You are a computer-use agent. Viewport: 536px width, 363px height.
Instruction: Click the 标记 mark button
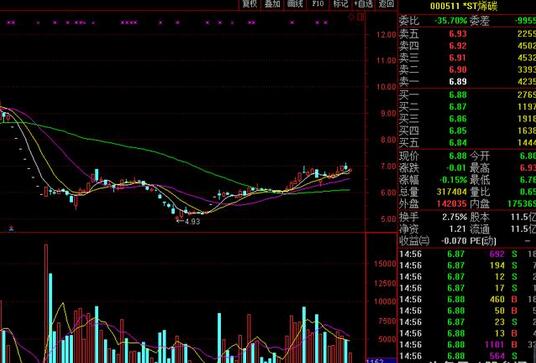click(x=340, y=4)
